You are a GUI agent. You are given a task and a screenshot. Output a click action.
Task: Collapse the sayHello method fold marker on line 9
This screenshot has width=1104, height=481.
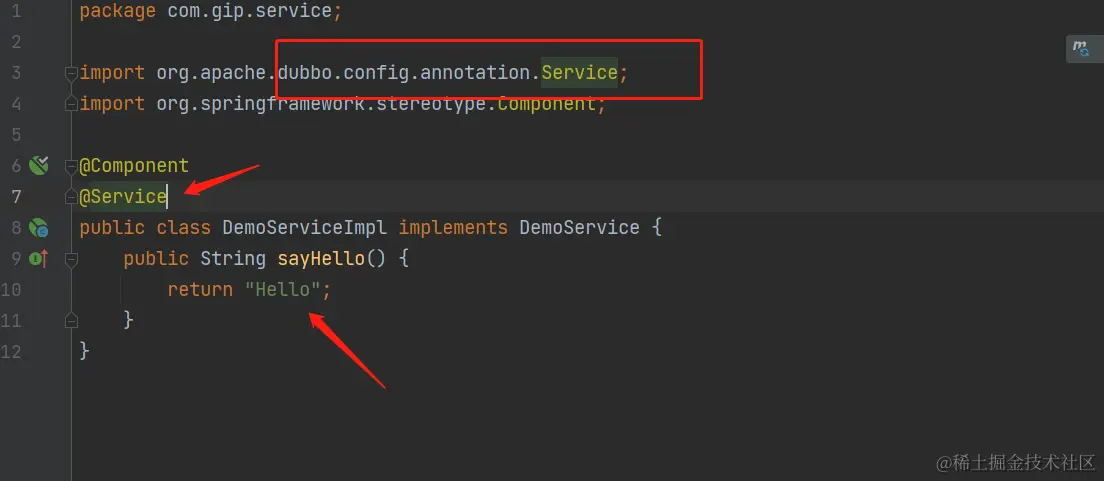[x=70, y=259]
